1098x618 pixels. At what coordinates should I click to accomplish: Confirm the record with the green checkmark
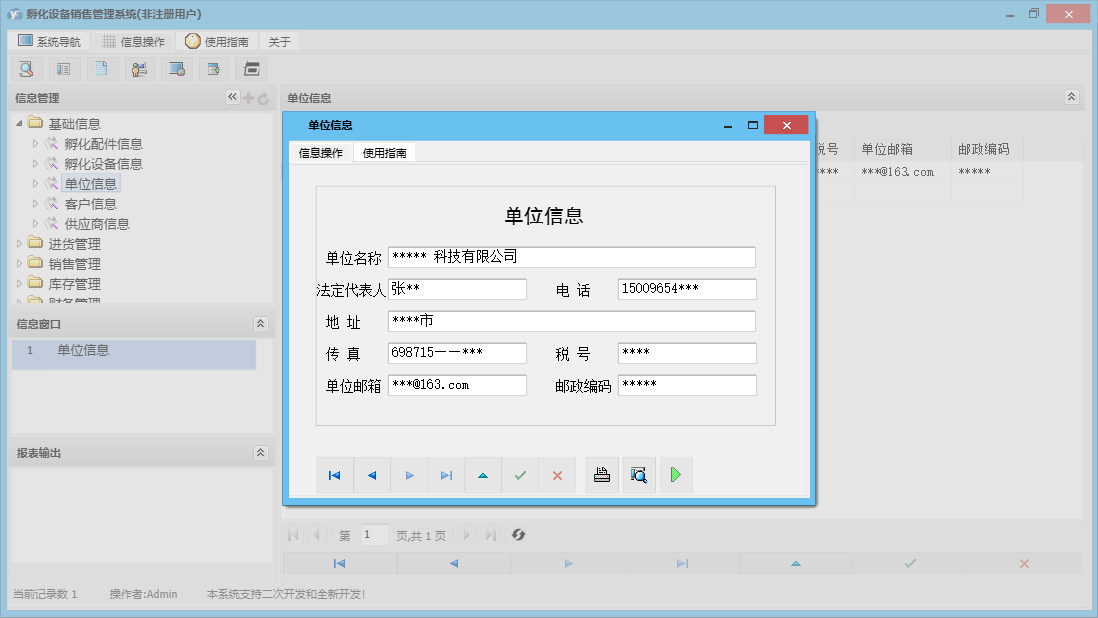(519, 475)
